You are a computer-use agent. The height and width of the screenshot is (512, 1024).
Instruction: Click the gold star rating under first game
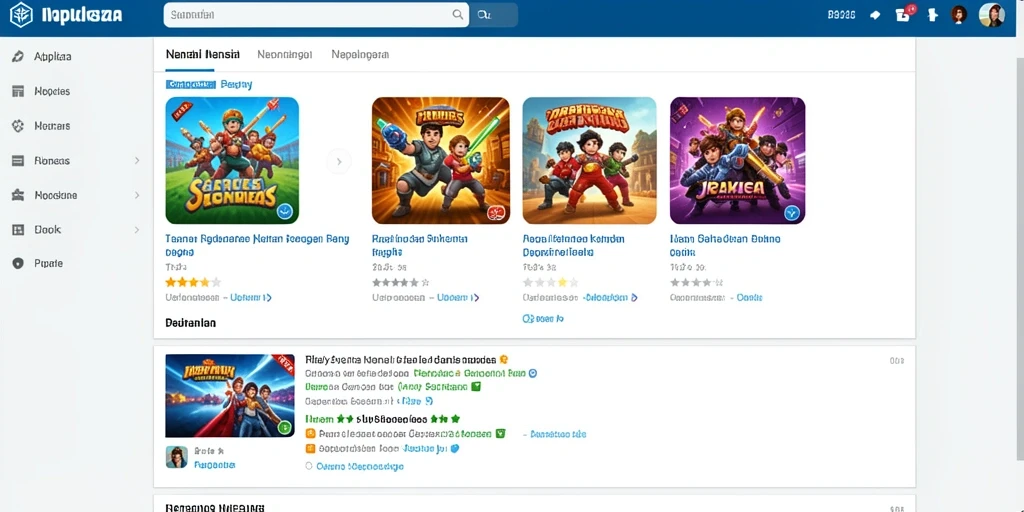pyautogui.click(x=193, y=282)
